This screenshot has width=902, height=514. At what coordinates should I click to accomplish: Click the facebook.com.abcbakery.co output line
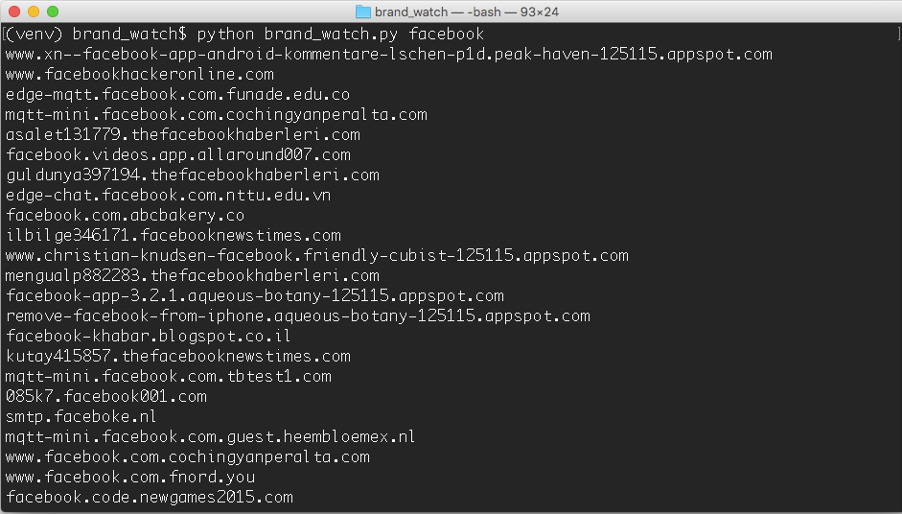coord(125,215)
